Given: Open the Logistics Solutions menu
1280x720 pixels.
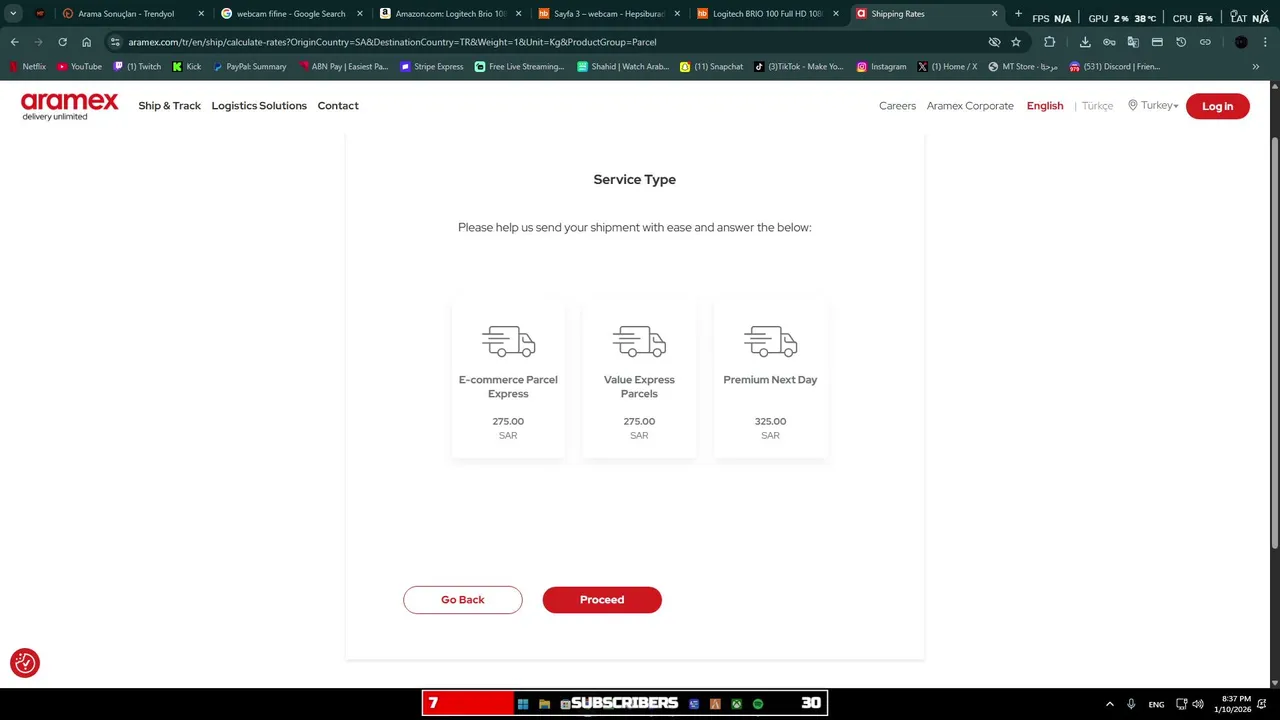Looking at the screenshot, I should (259, 106).
